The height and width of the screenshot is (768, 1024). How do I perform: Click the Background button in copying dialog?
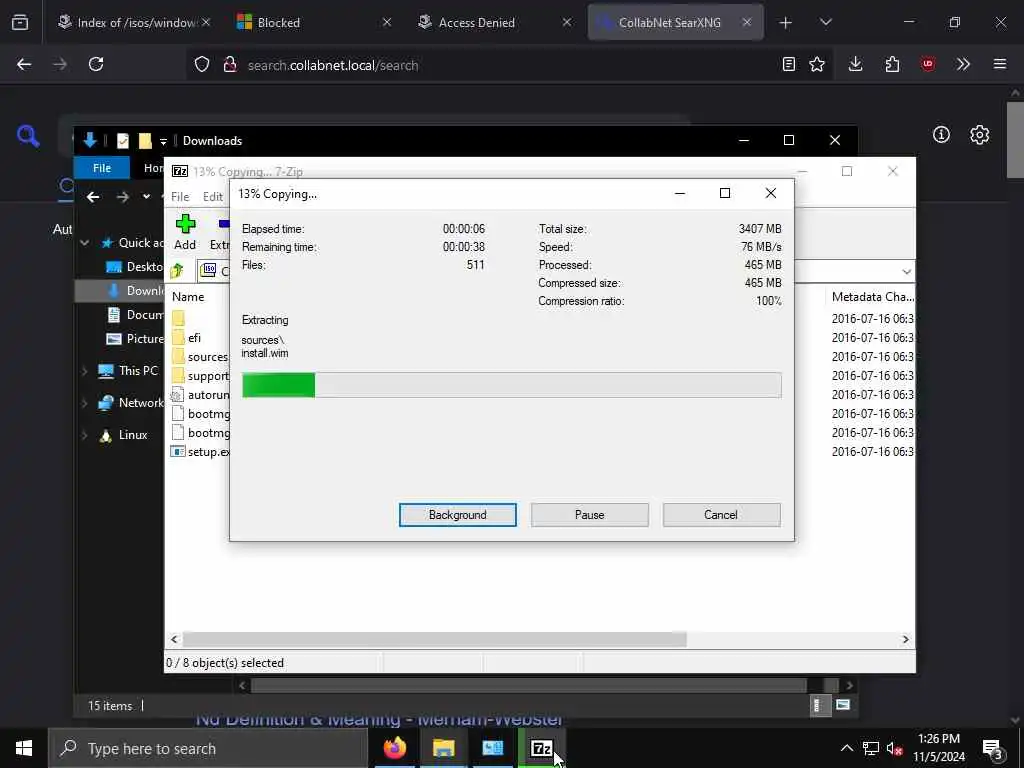457,515
